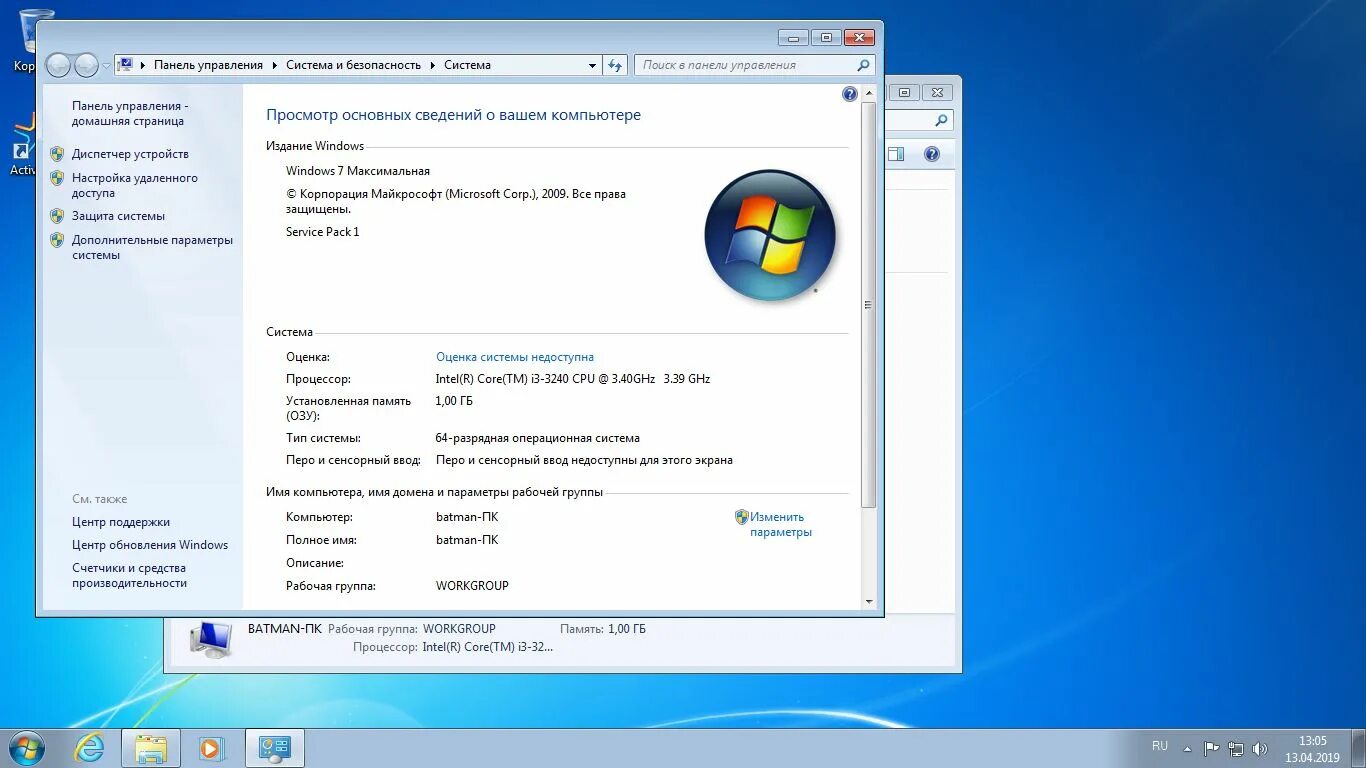Click the Control Panel icon in address bar
The width and height of the screenshot is (1366, 768).
coord(125,65)
